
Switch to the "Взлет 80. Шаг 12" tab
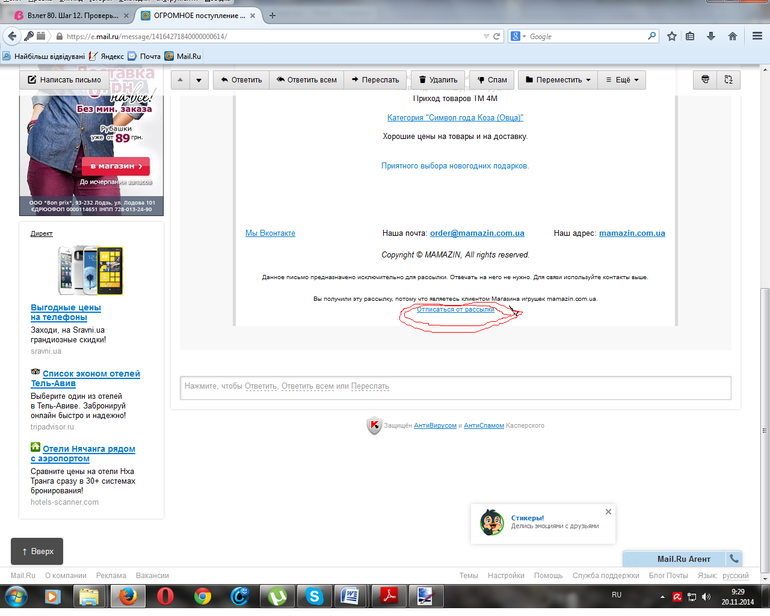[68, 15]
